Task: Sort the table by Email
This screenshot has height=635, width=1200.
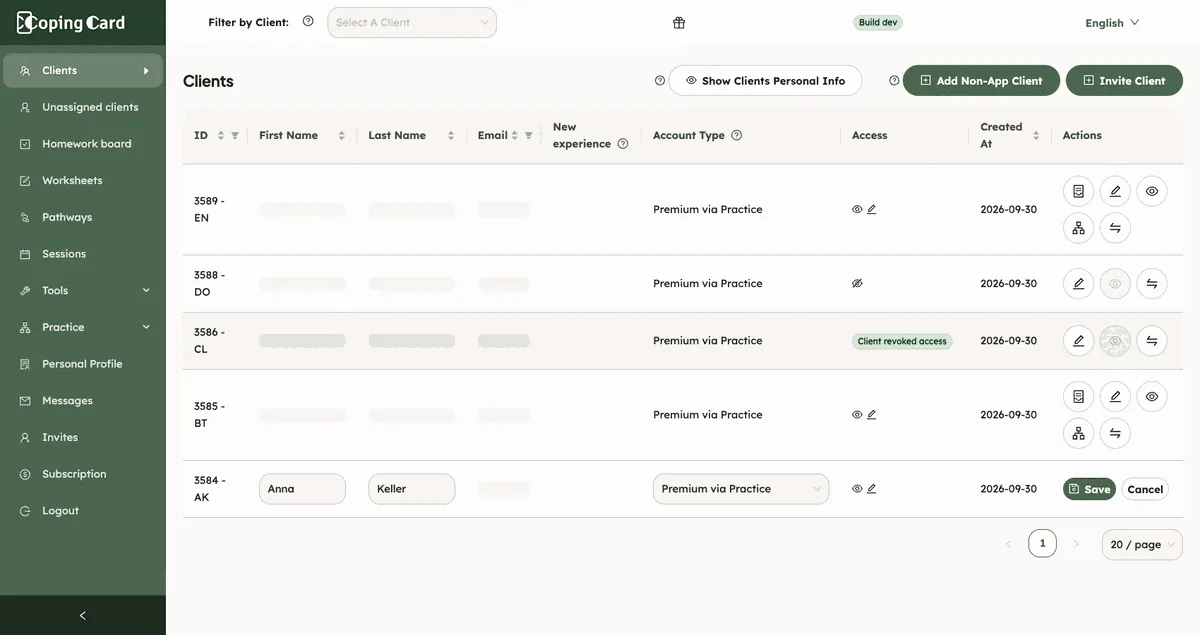Action: [x=515, y=136]
